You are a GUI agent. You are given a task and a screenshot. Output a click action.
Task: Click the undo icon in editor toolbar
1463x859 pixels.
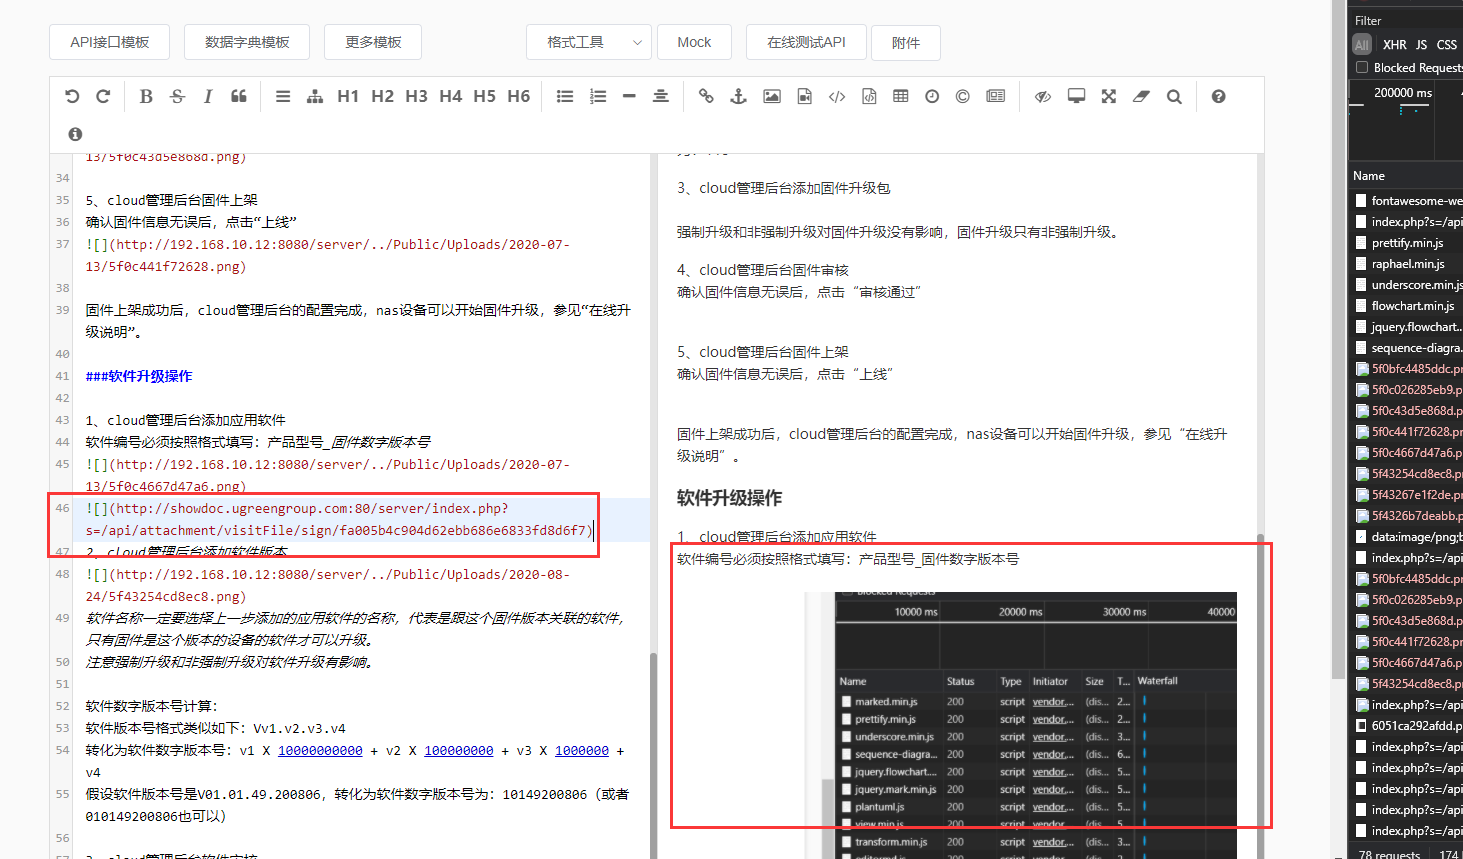[72, 97]
